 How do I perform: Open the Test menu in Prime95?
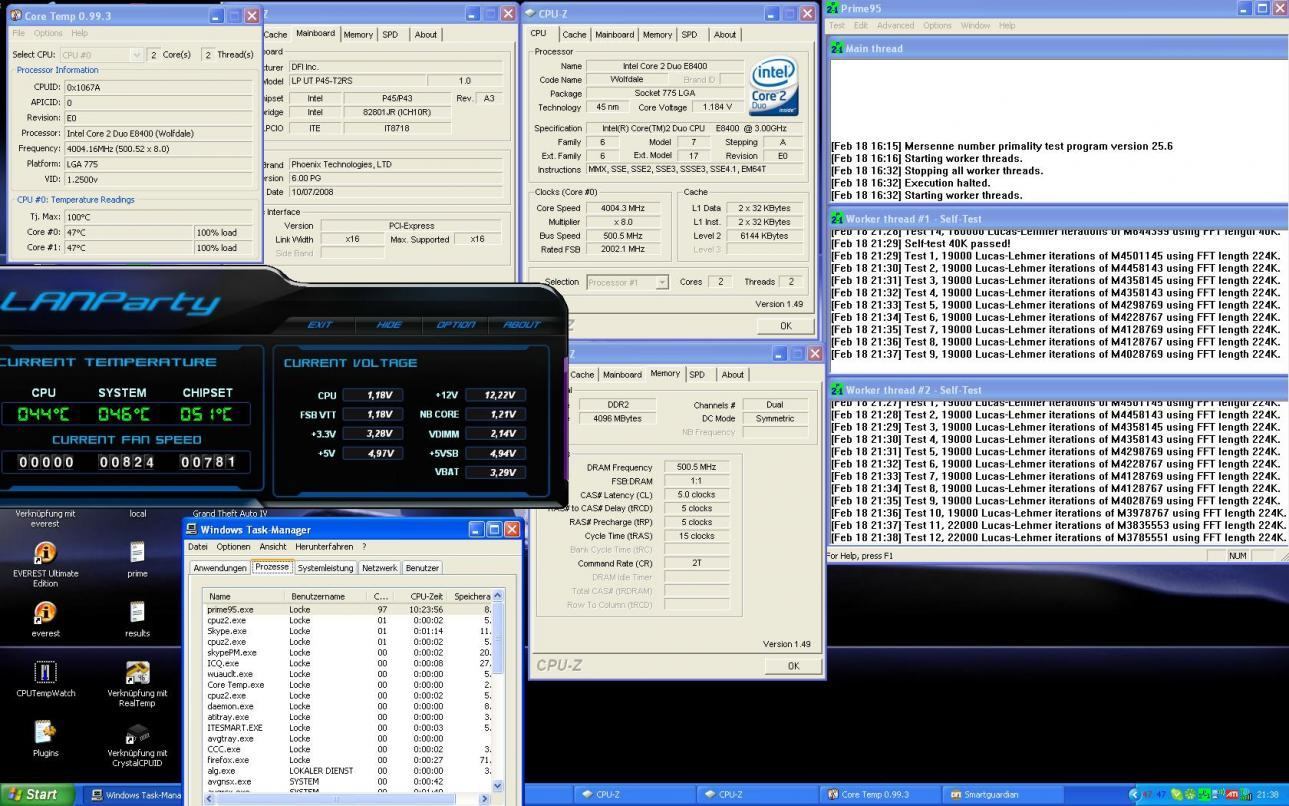(837, 26)
